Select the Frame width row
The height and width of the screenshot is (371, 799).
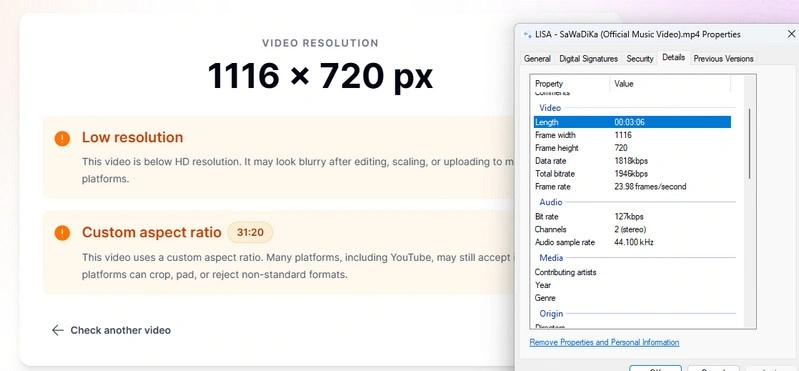(x=632, y=135)
